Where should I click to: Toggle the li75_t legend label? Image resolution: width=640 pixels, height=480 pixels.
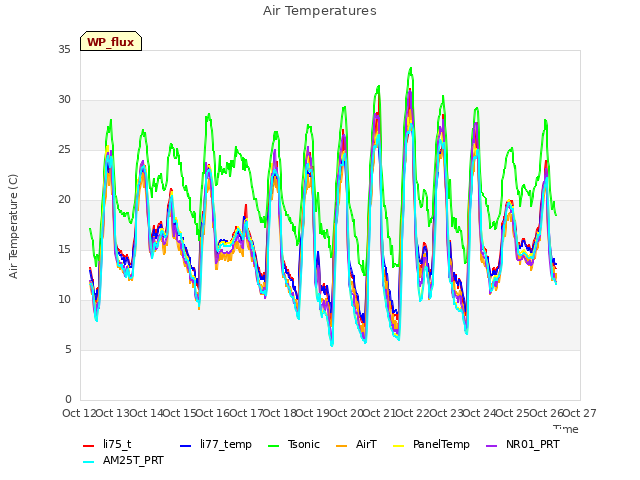pyautogui.click(x=117, y=444)
